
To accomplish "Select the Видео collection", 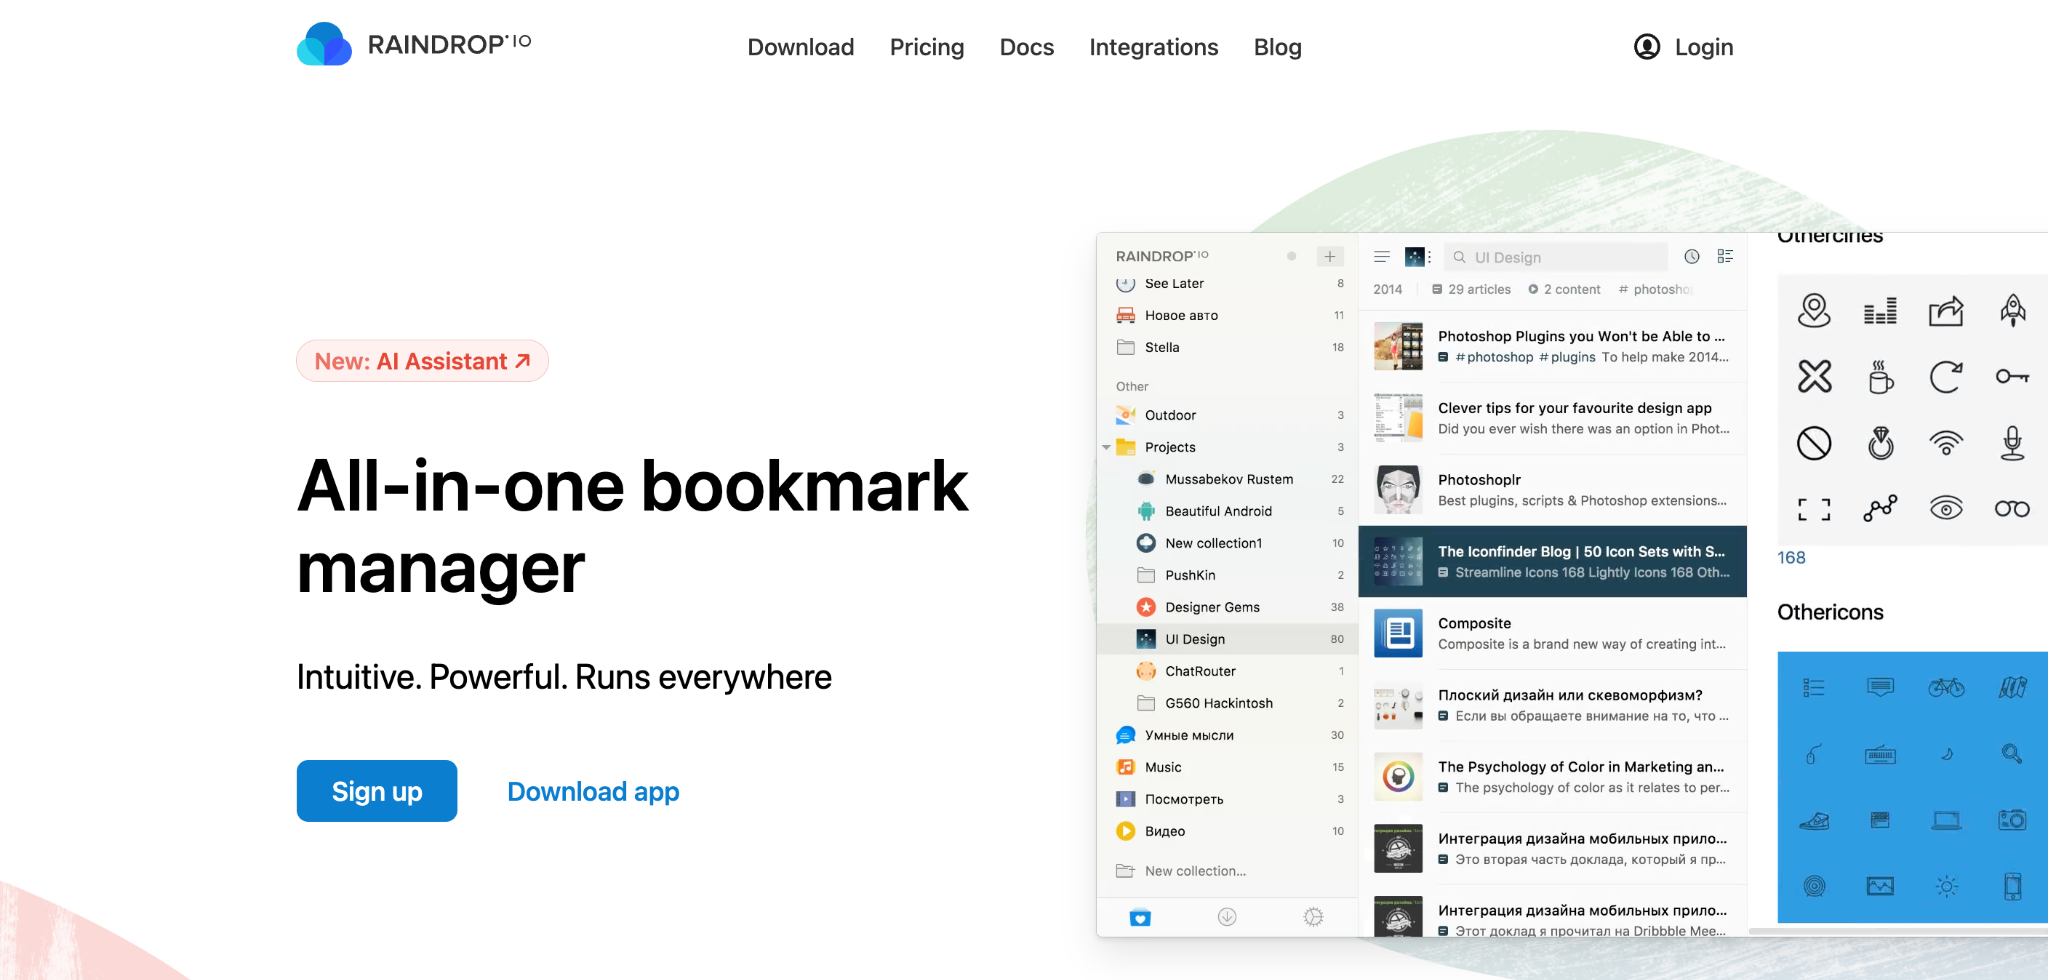I will tap(1227, 831).
